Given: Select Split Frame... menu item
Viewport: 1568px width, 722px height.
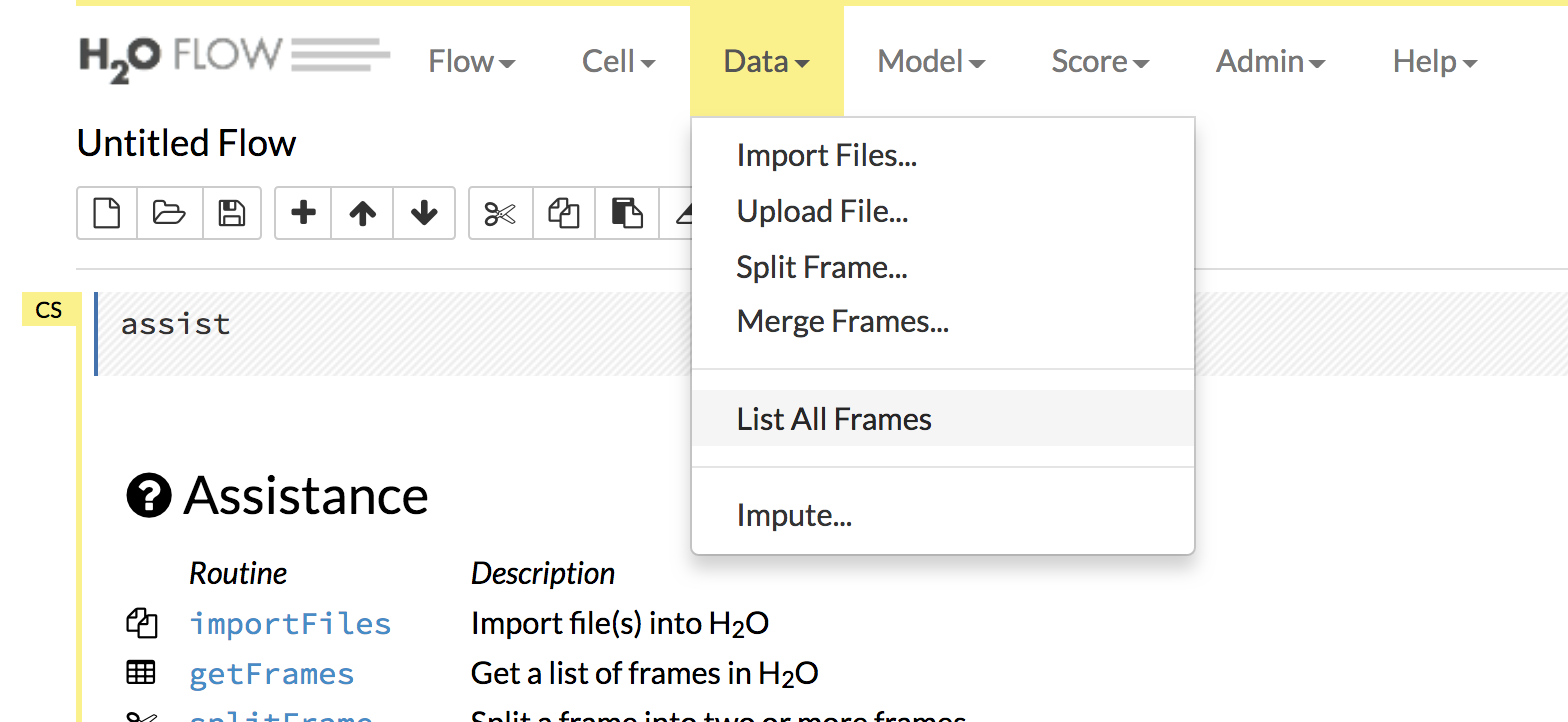Looking at the screenshot, I should [822, 267].
